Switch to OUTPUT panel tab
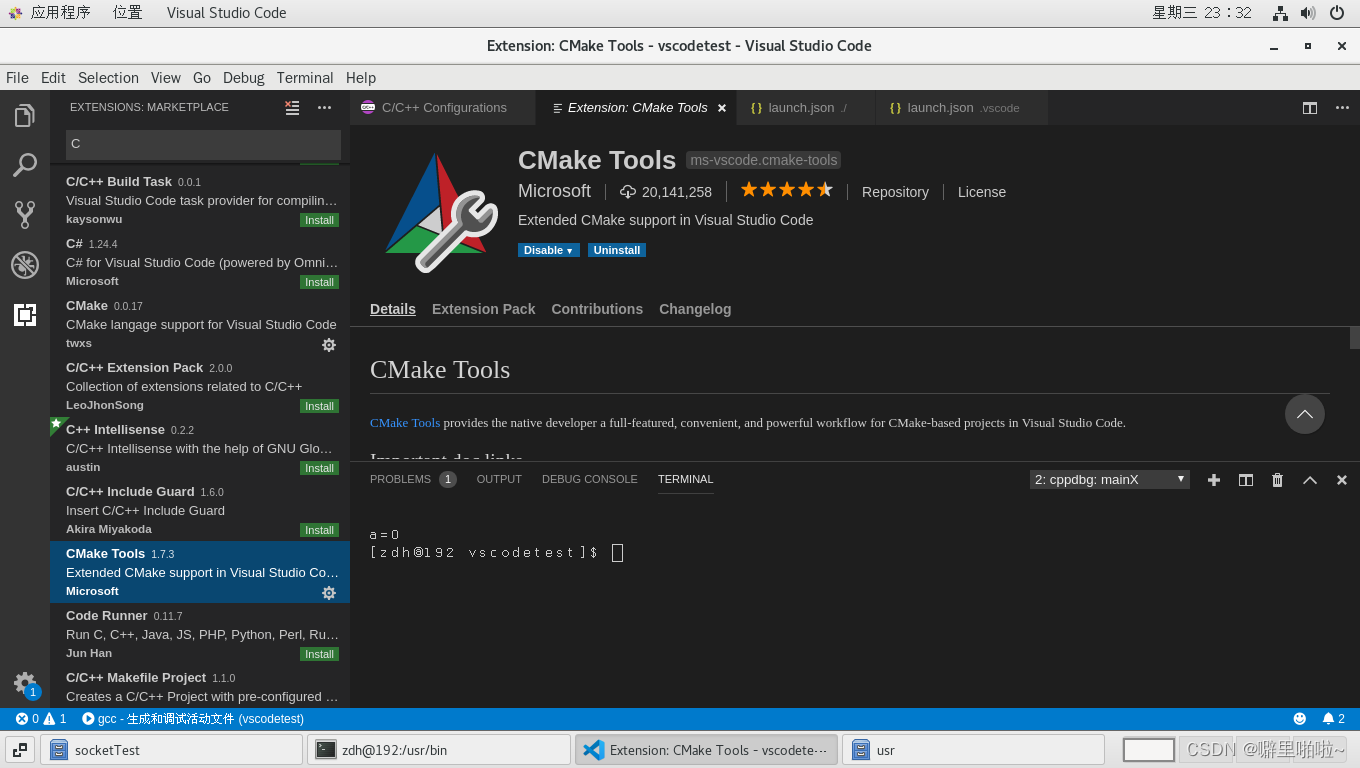This screenshot has height=768, width=1360. coord(499,480)
